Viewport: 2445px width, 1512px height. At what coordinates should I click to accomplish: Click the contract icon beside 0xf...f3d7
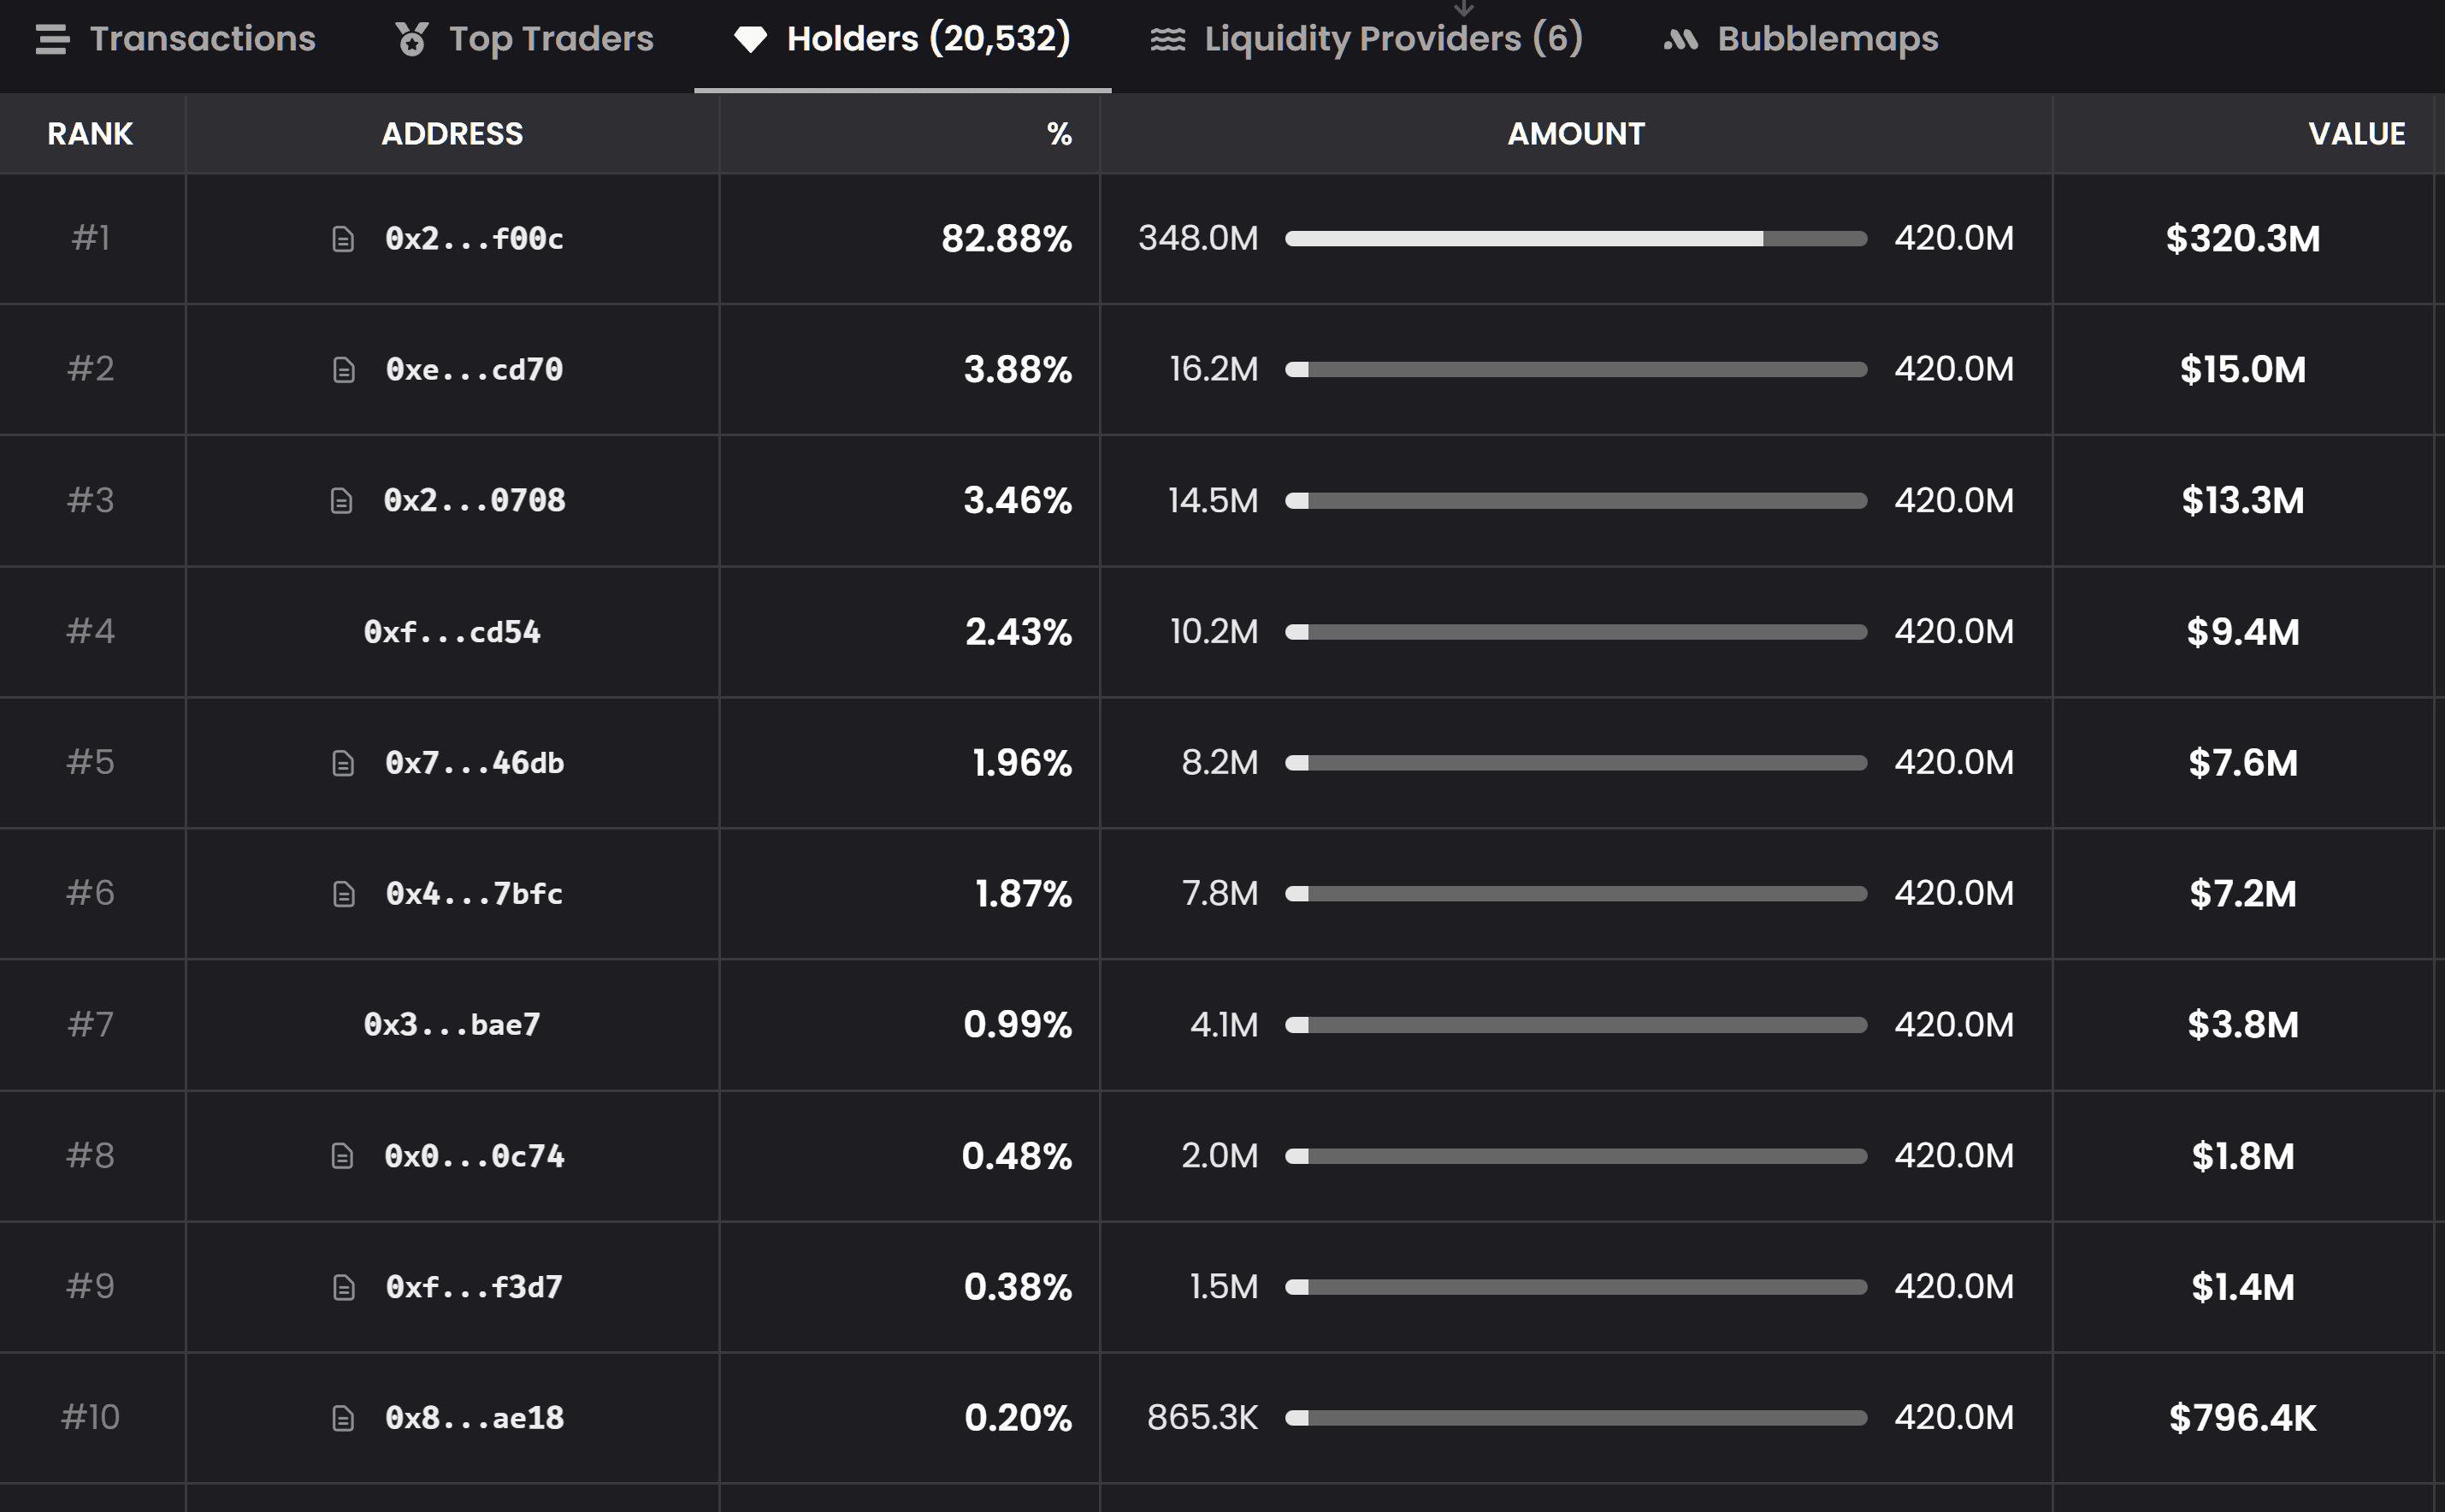click(343, 1287)
